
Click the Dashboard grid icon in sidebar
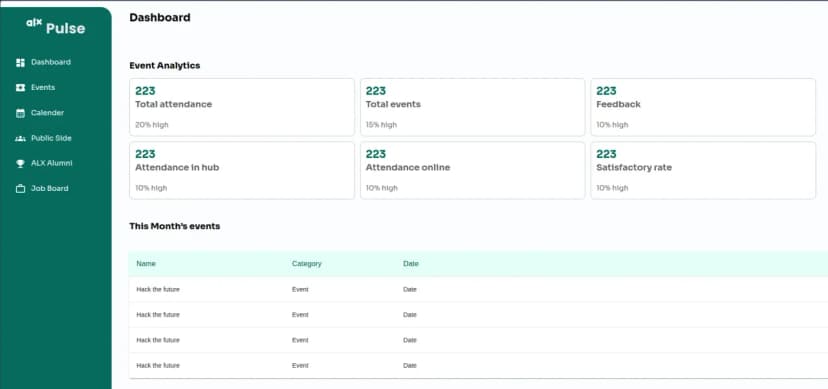tap(21, 63)
